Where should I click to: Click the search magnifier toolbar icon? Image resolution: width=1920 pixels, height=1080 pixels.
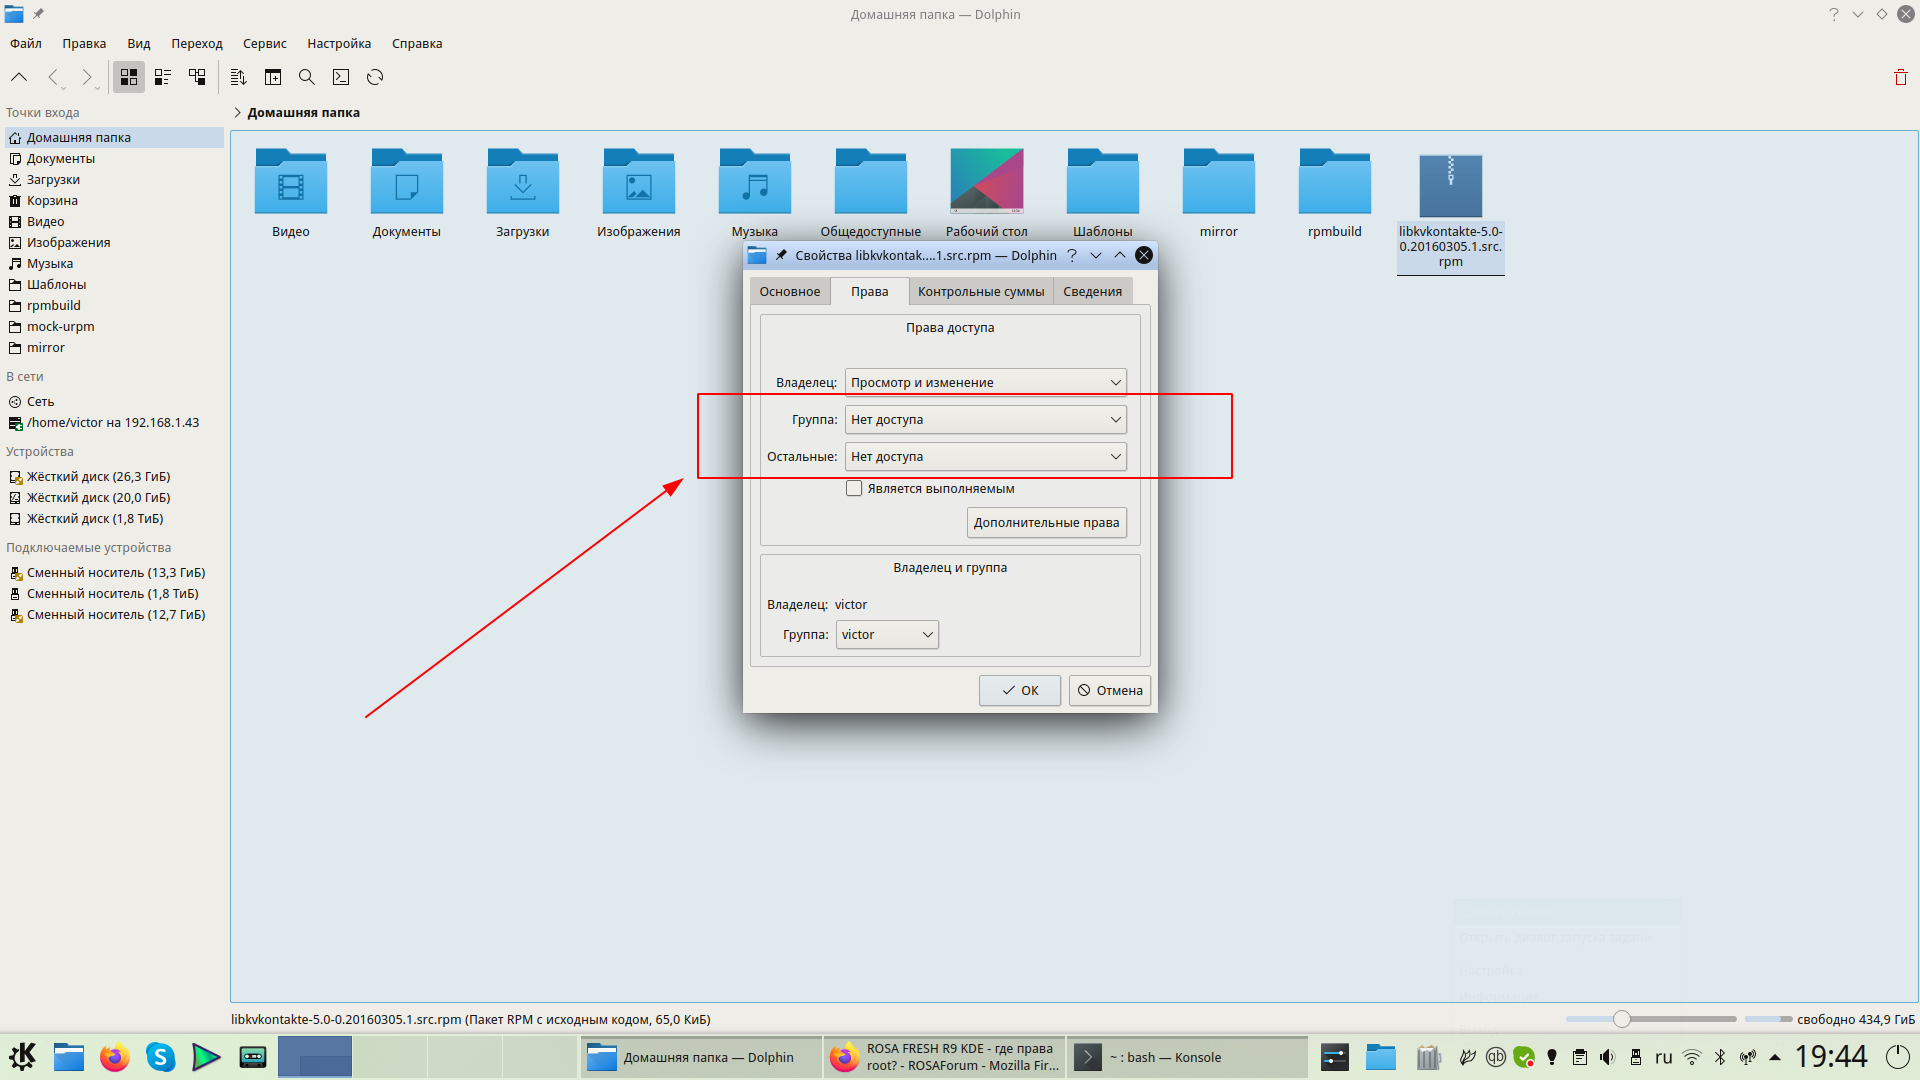(307, 77)
